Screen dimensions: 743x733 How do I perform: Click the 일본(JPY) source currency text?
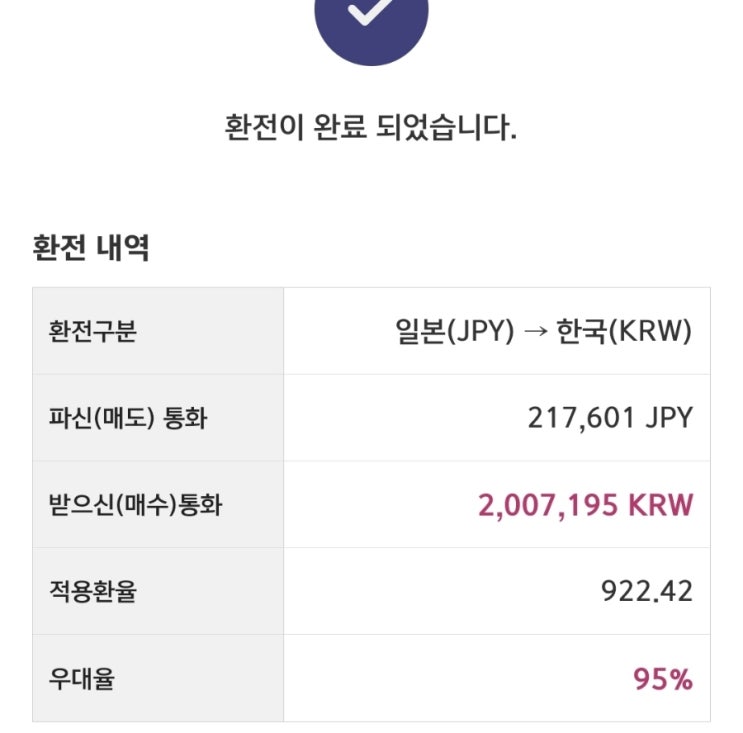tap(454, 331)
